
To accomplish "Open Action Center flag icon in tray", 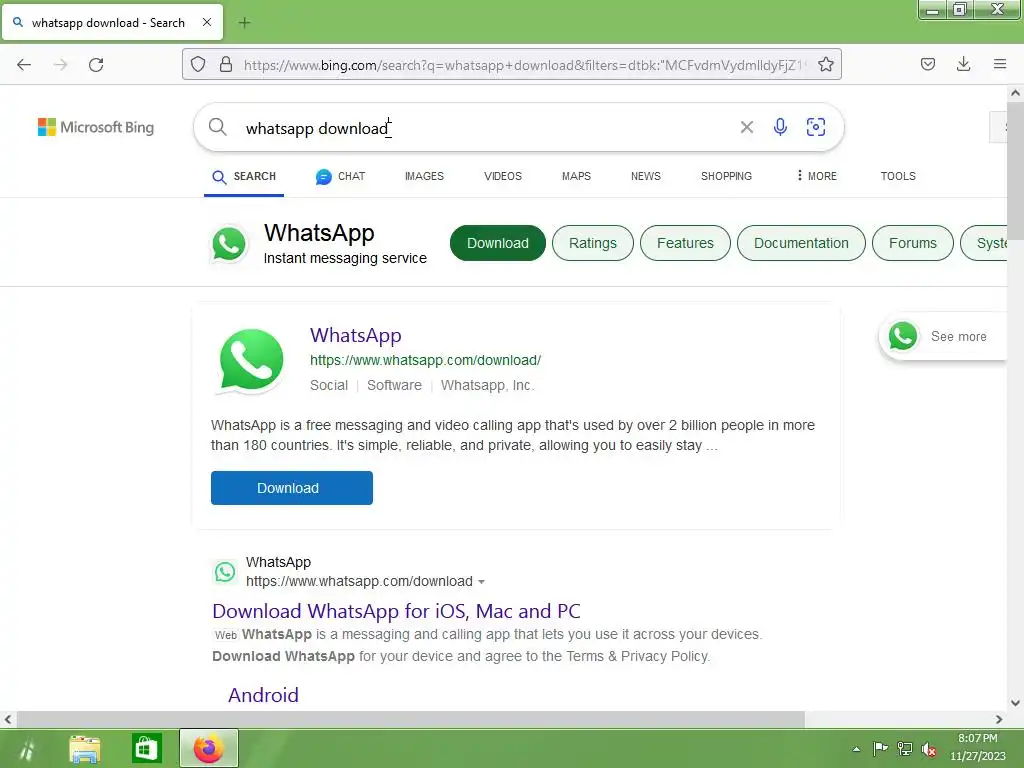I will click(x=880, y=748).
